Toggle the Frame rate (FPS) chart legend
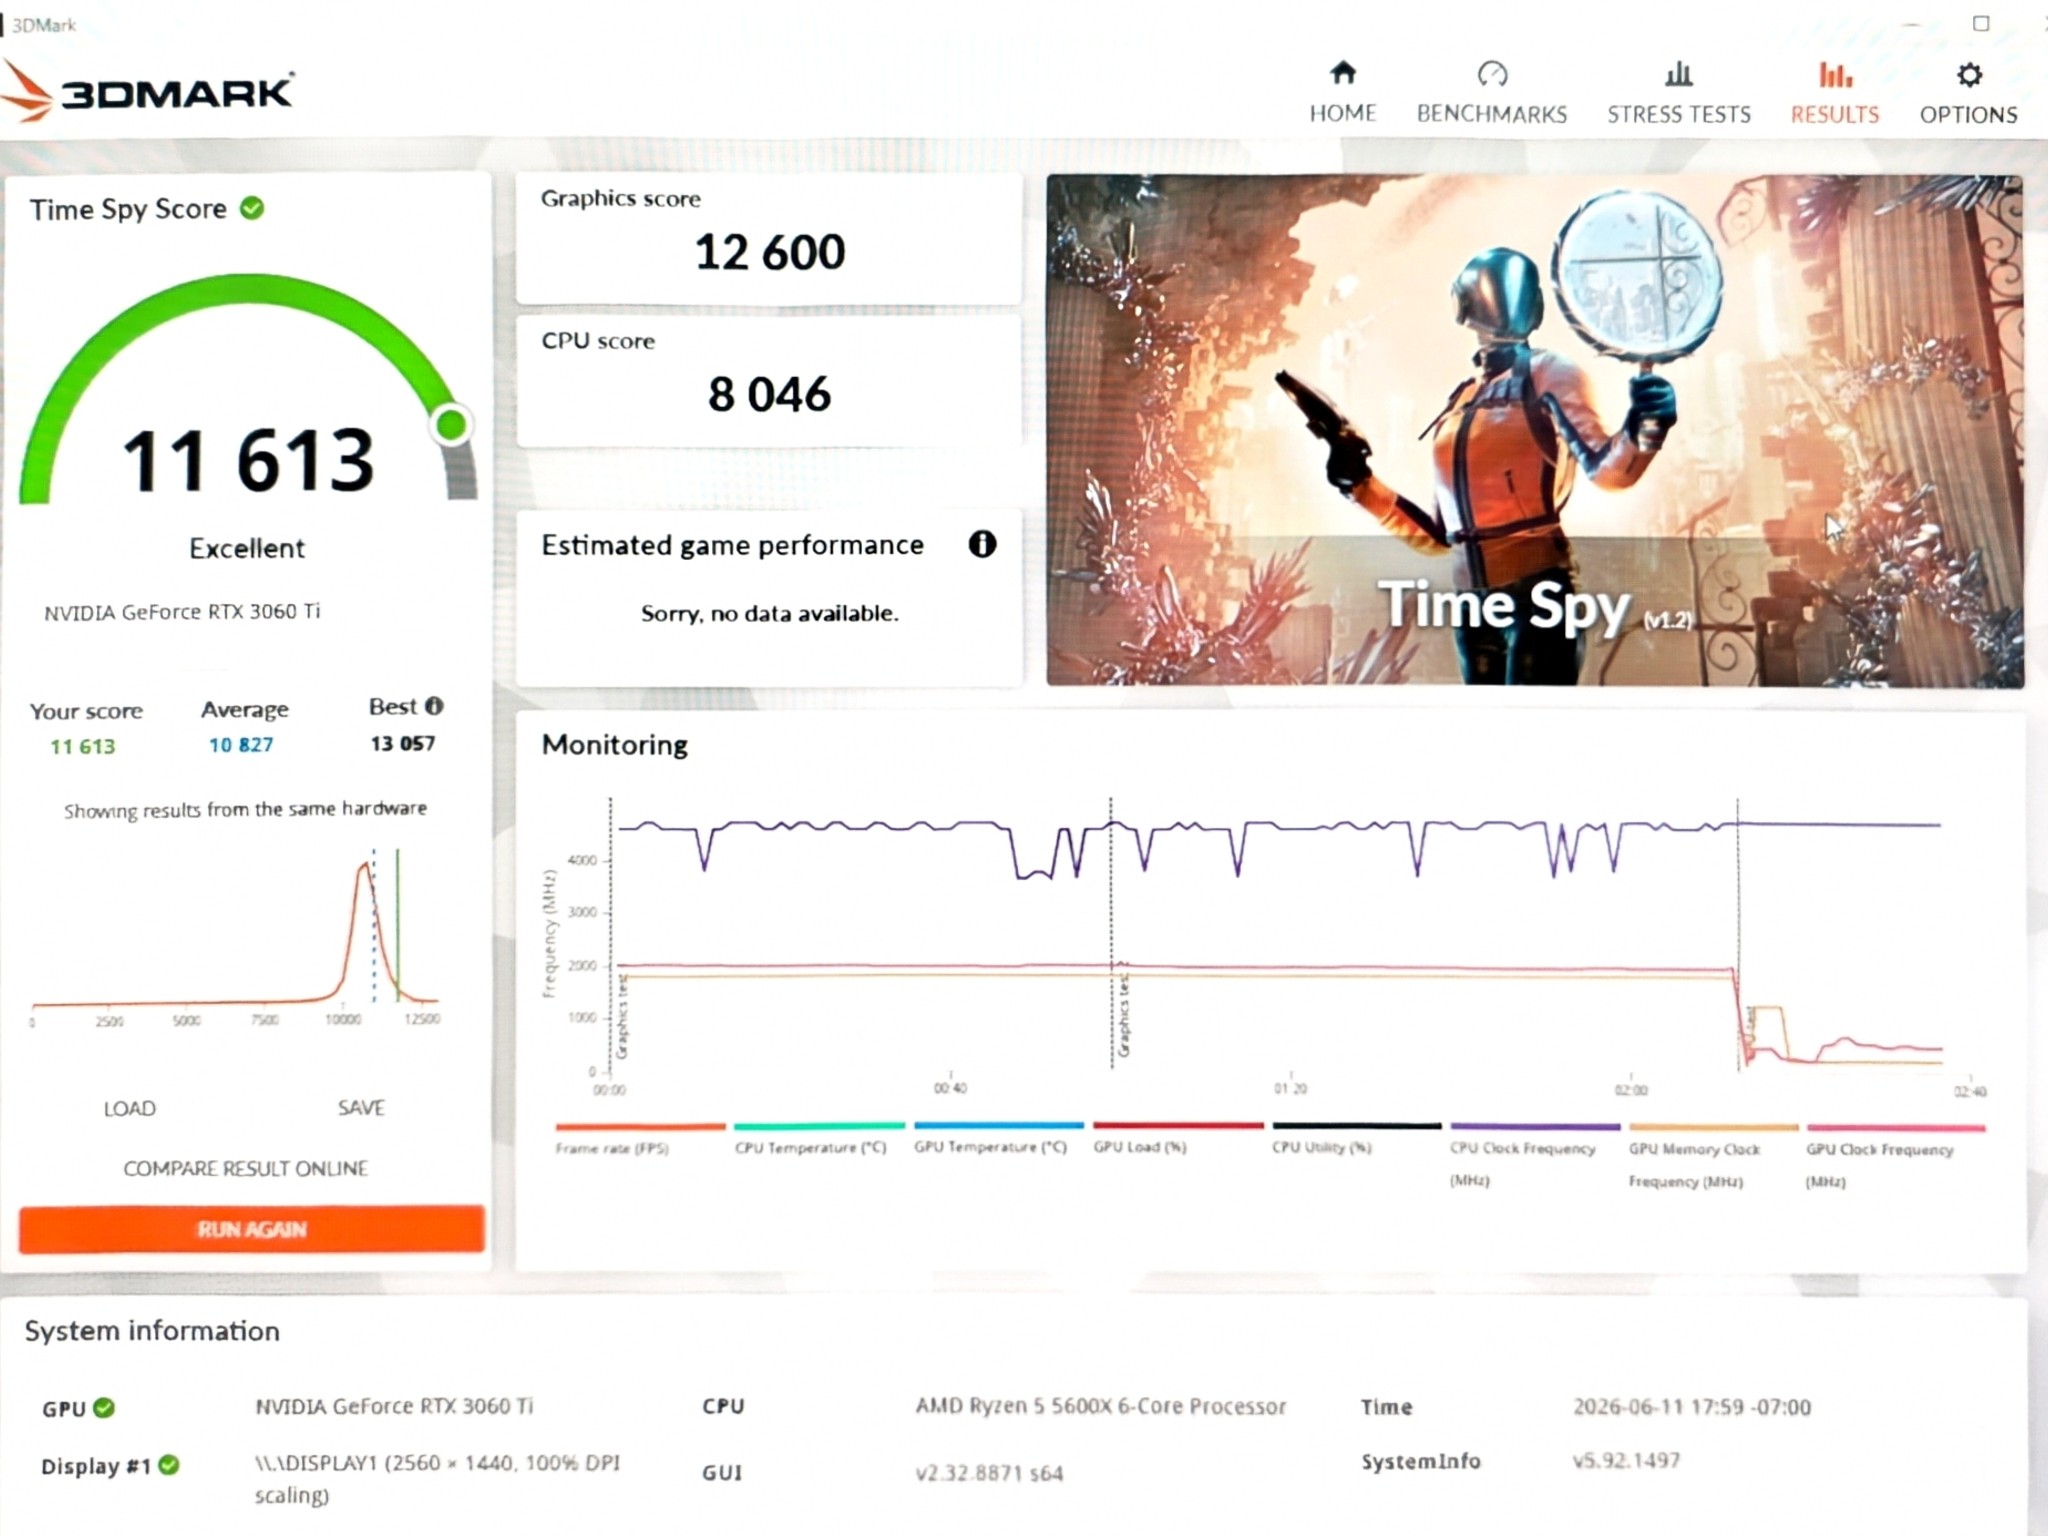 pos(640,1139)
